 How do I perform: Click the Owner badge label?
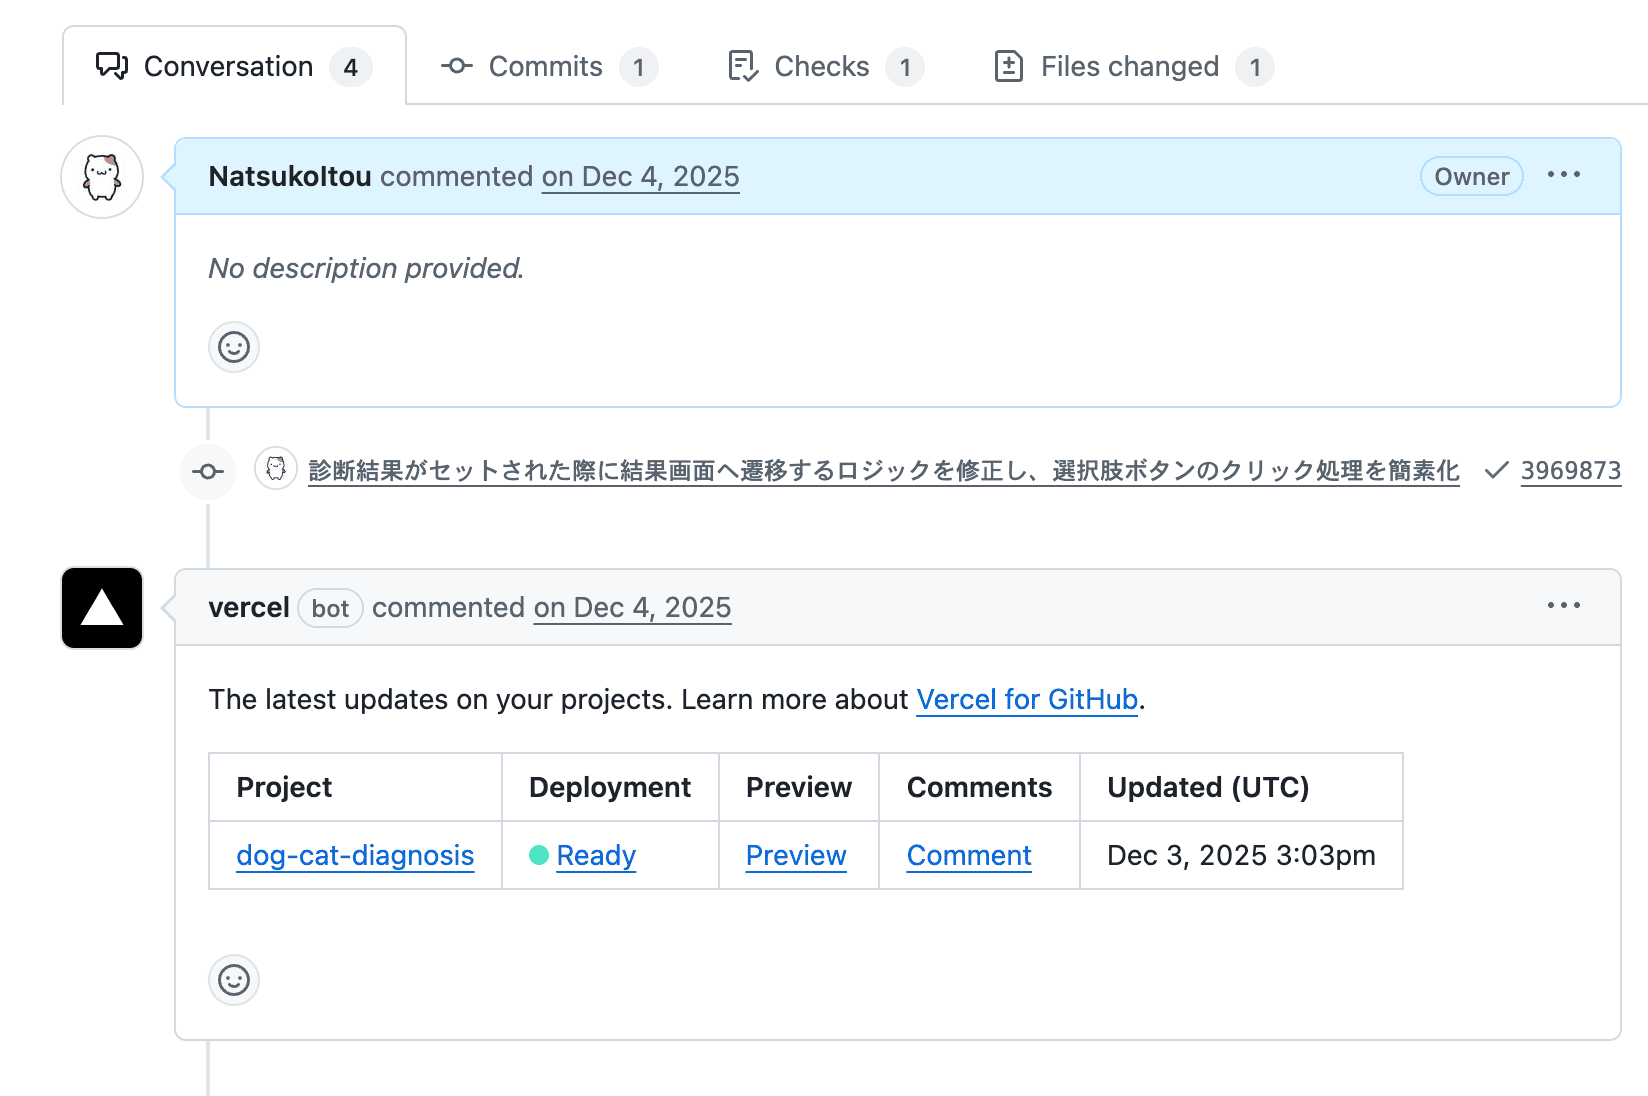(1471, 176)
